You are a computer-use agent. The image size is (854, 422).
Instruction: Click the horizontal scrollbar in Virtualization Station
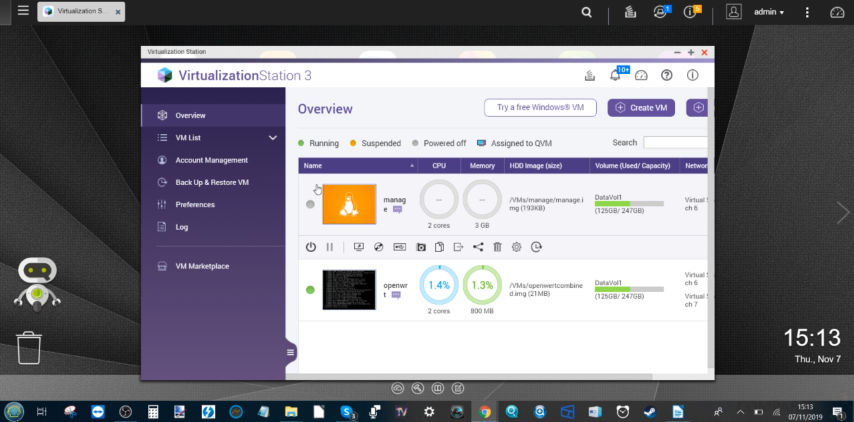click(x=468, y=376)
